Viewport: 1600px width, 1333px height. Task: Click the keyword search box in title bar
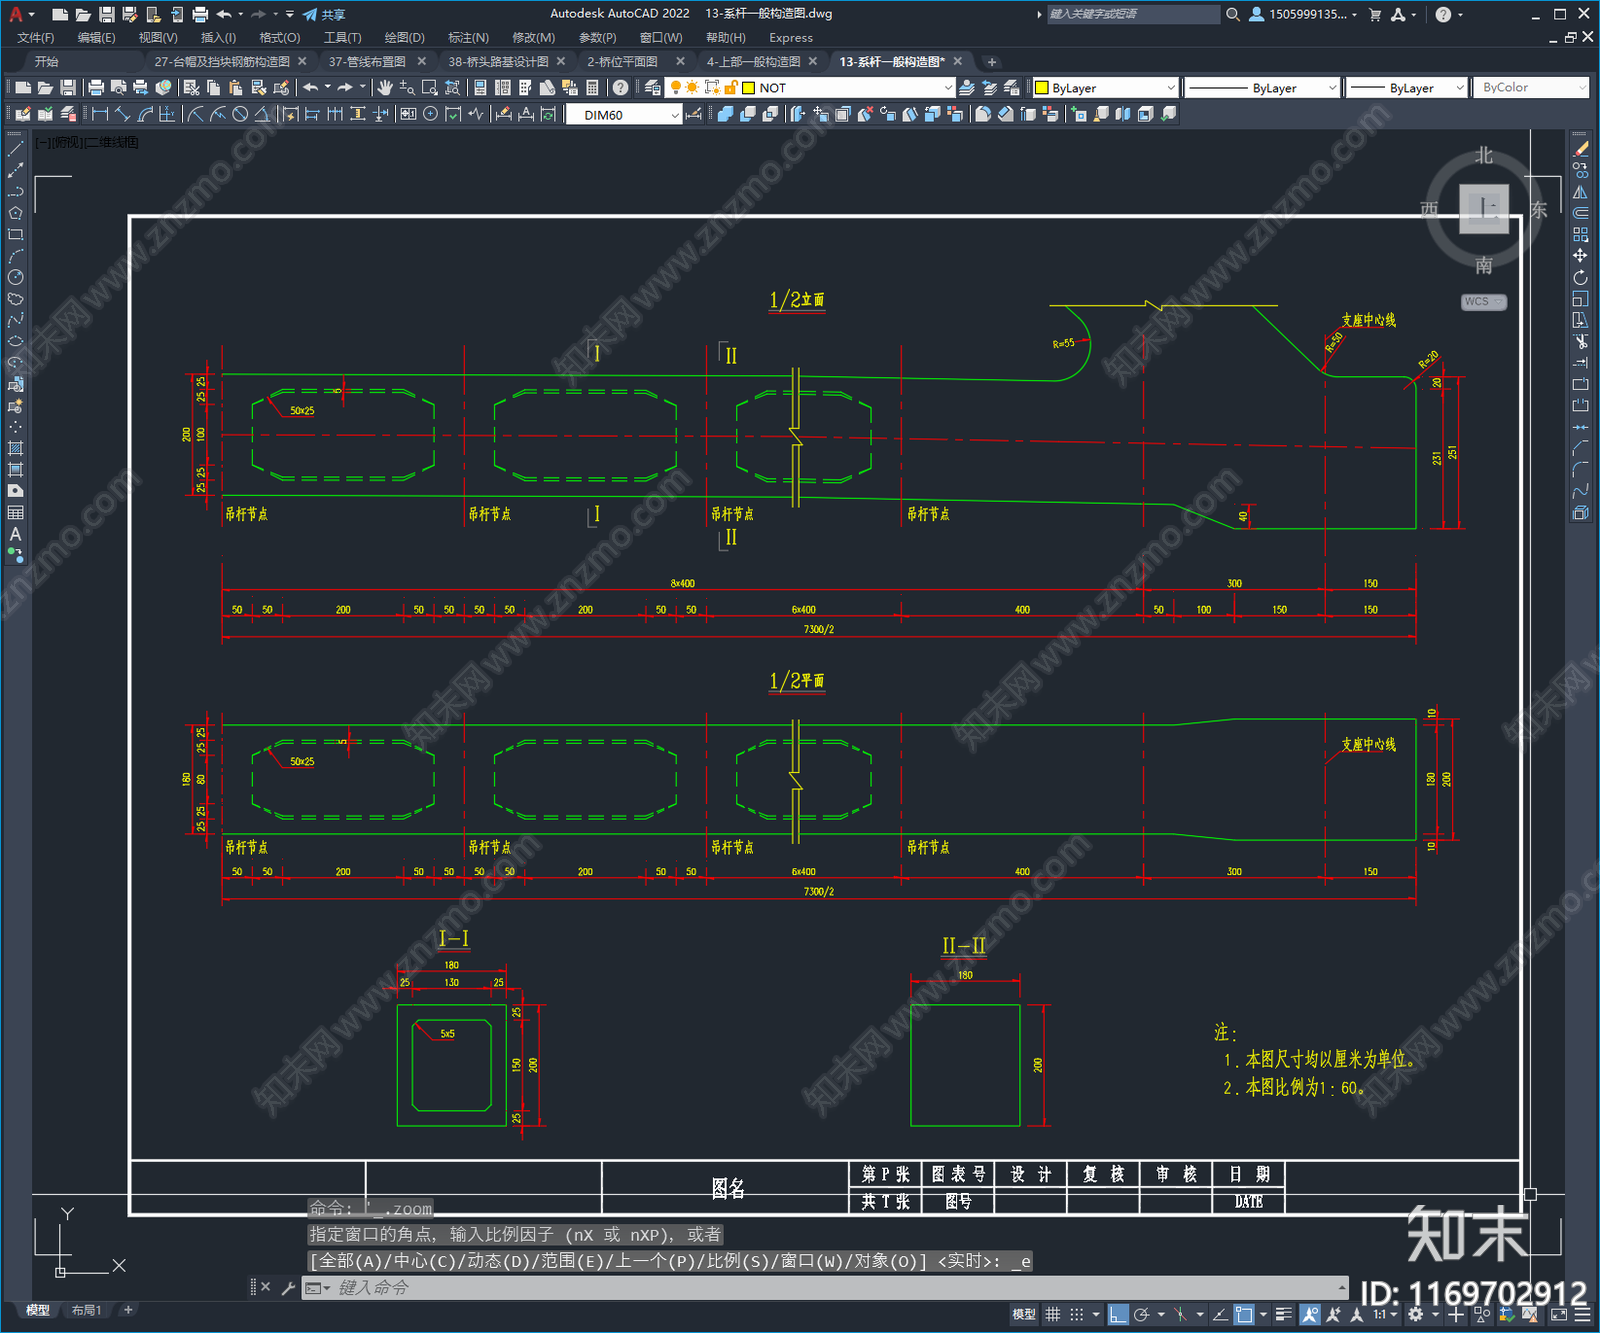click(1134, 14)
